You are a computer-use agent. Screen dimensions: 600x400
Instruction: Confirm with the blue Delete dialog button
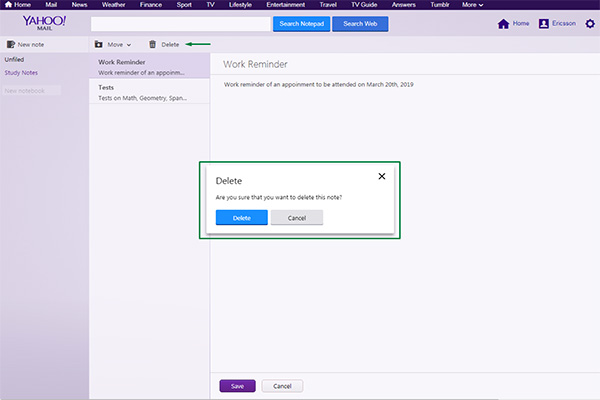pos(241,217)
